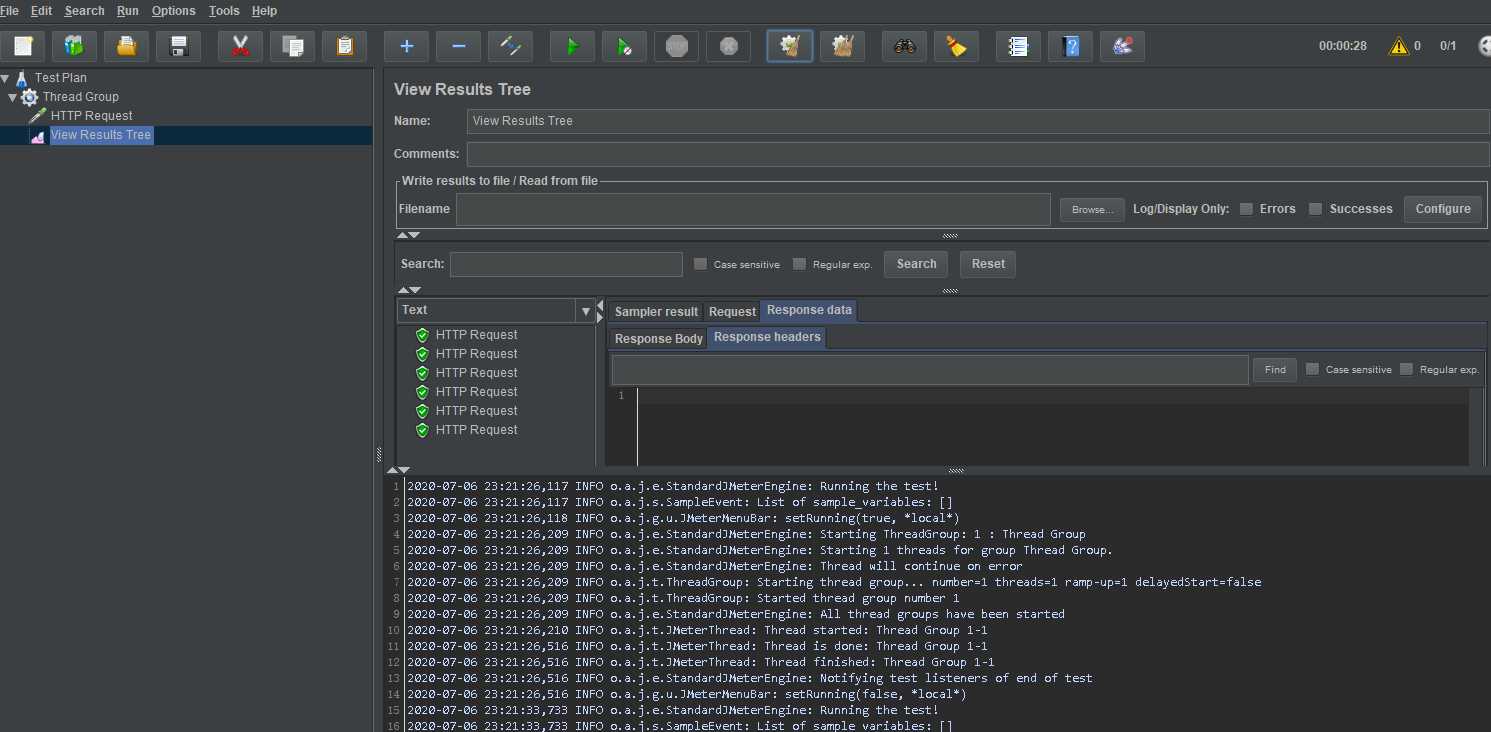
Task: Click the last toolbar icon after Help
Action: [x=1123, y=46]
